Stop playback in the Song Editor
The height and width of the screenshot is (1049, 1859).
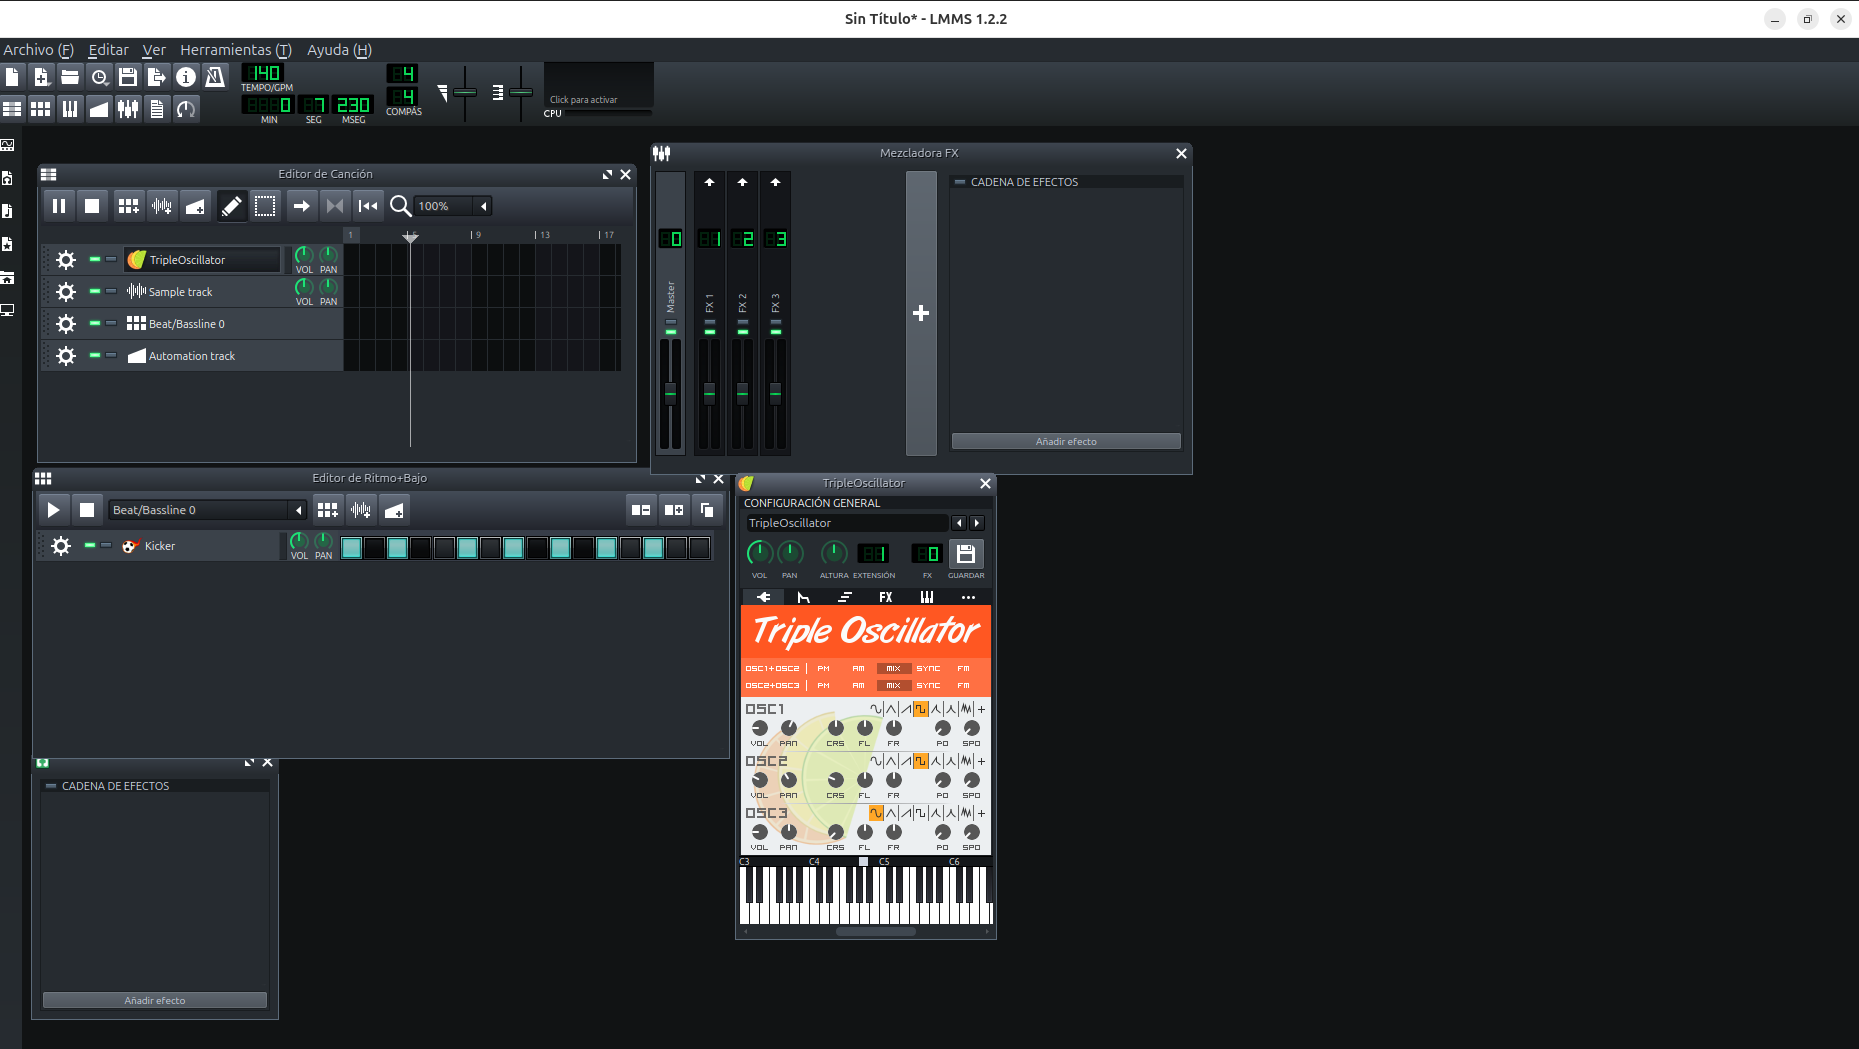[x=92, y=206]
